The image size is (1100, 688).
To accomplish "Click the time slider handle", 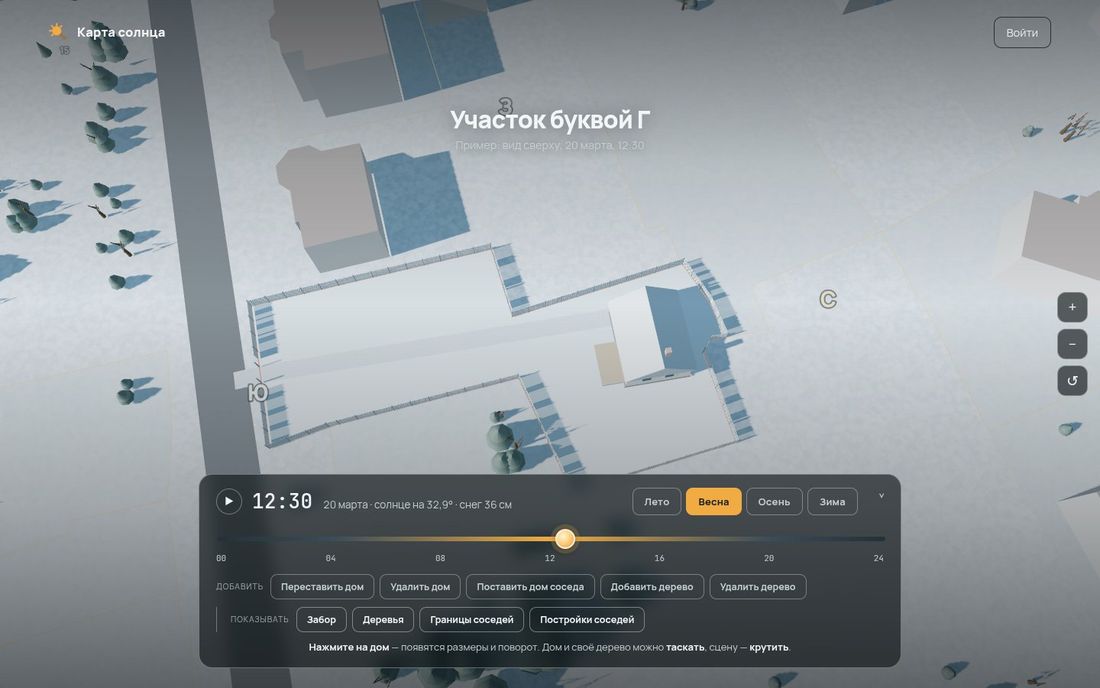I will click(x=565, y=539).
